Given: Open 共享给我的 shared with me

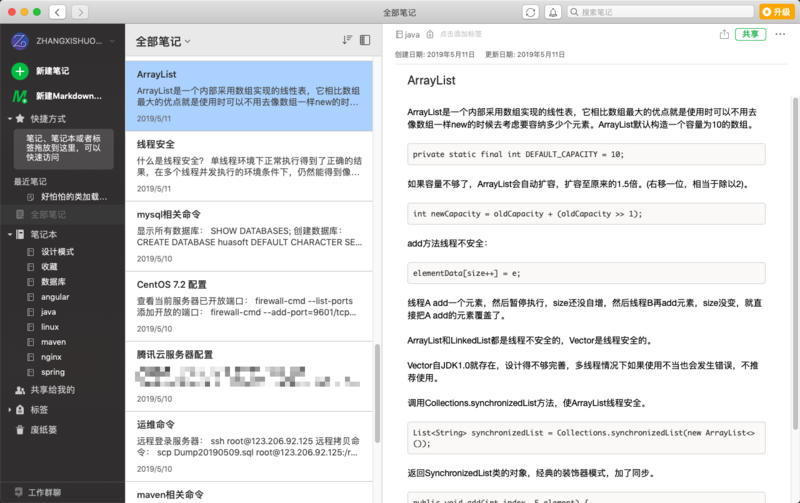Looking at the screenshot, I should [45, 390].
